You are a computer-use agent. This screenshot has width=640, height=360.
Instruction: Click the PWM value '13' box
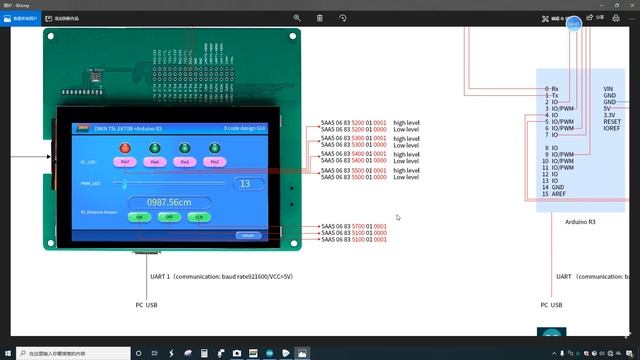[248, 184]
